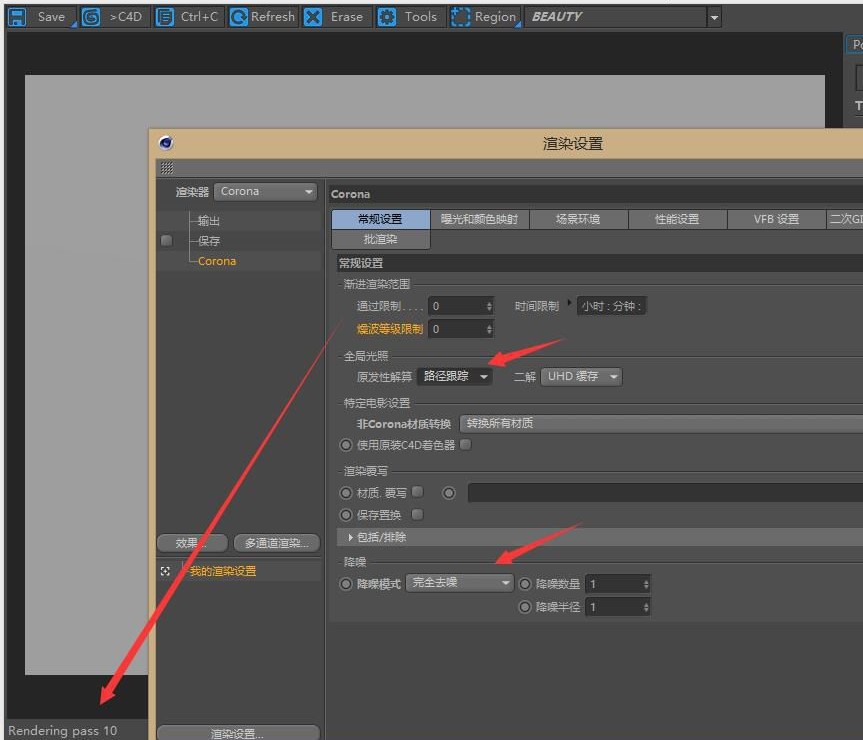Select 保存 in the settings tree
The height and width of the screenshot is (740, 863).
point(209,241)
